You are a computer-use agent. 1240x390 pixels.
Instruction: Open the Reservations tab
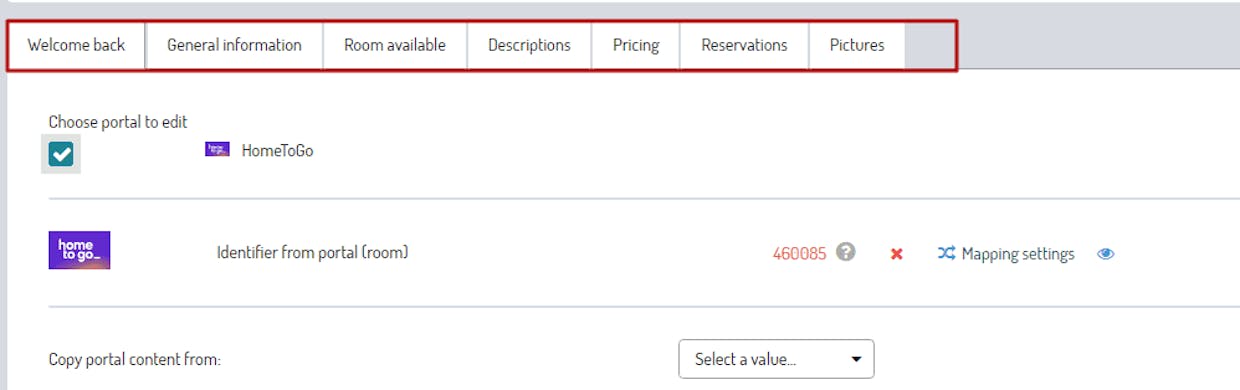pyautogui.click(x=744, y=45)
